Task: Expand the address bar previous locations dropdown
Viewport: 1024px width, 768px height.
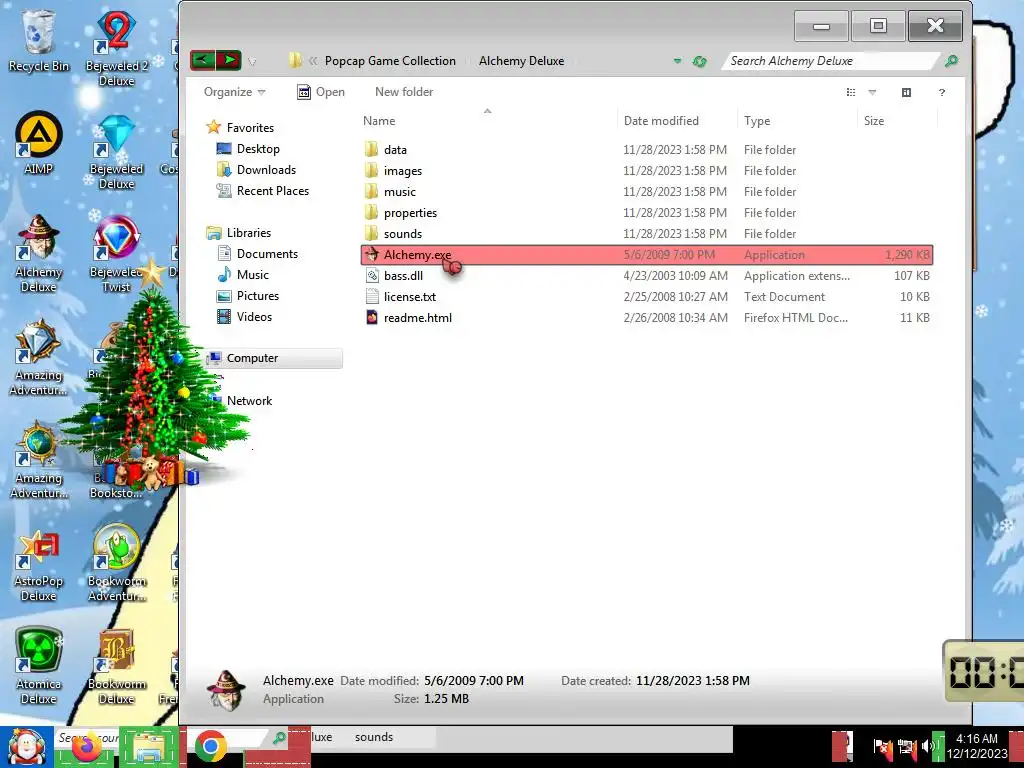Action: point(677,61)
